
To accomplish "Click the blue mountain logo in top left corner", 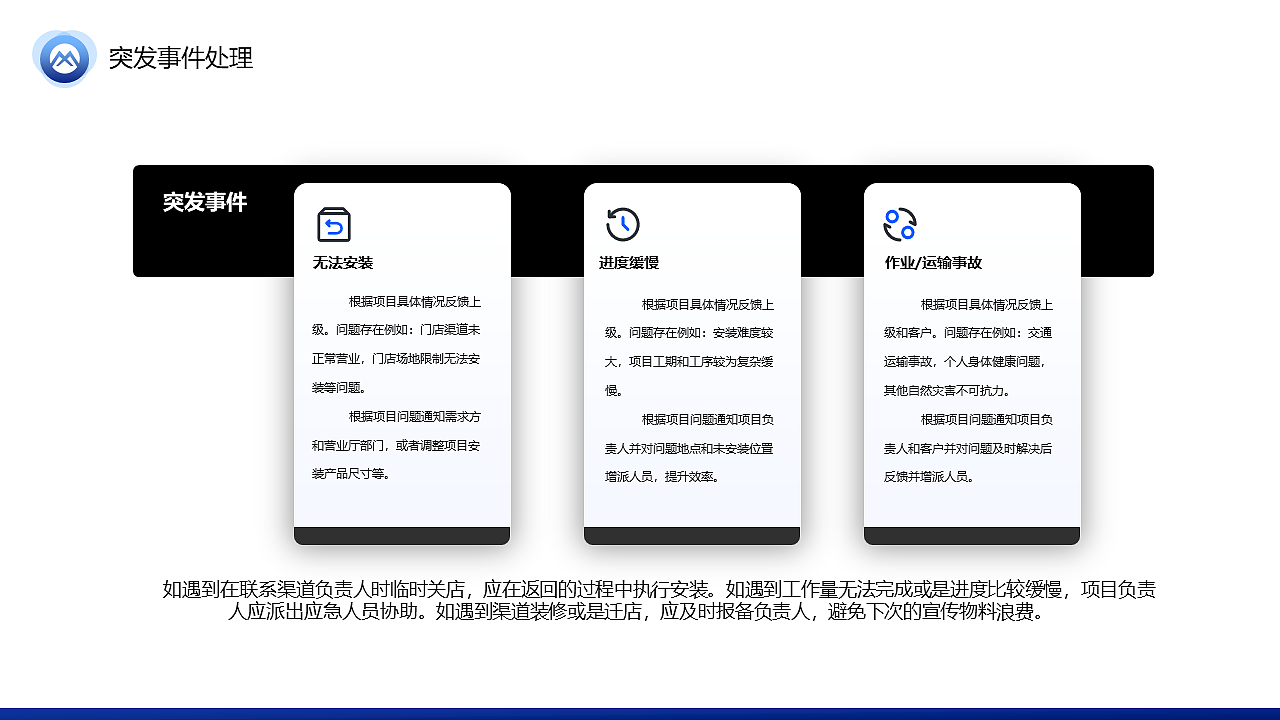I will click(x=64, y=57).
